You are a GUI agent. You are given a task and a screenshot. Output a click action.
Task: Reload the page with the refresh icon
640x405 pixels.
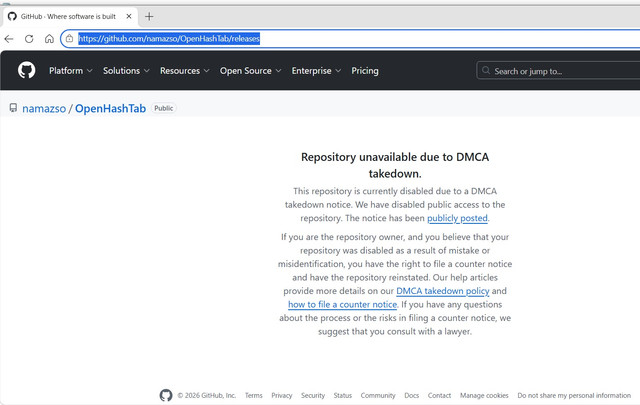29,39
